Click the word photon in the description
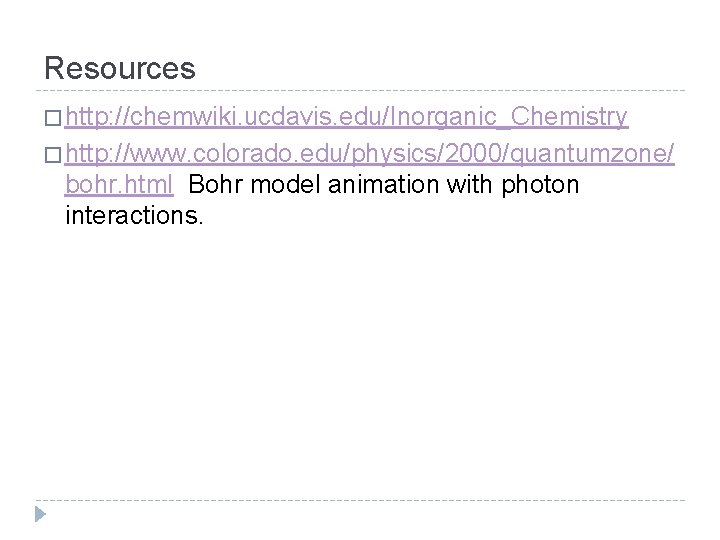The image size is (720, 540). pos(540,186)
